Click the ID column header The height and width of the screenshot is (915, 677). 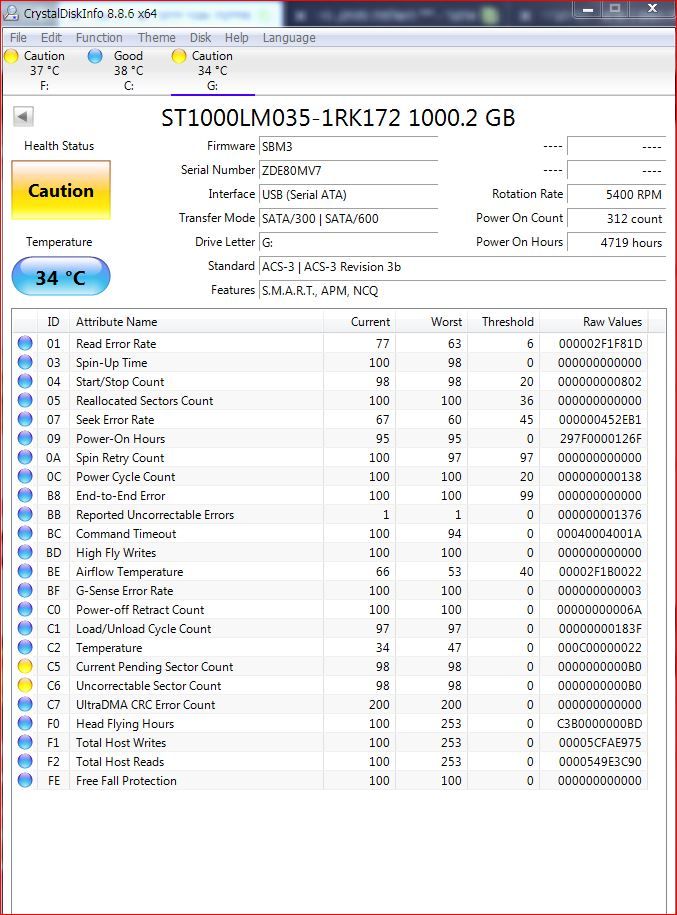(53, 322)
